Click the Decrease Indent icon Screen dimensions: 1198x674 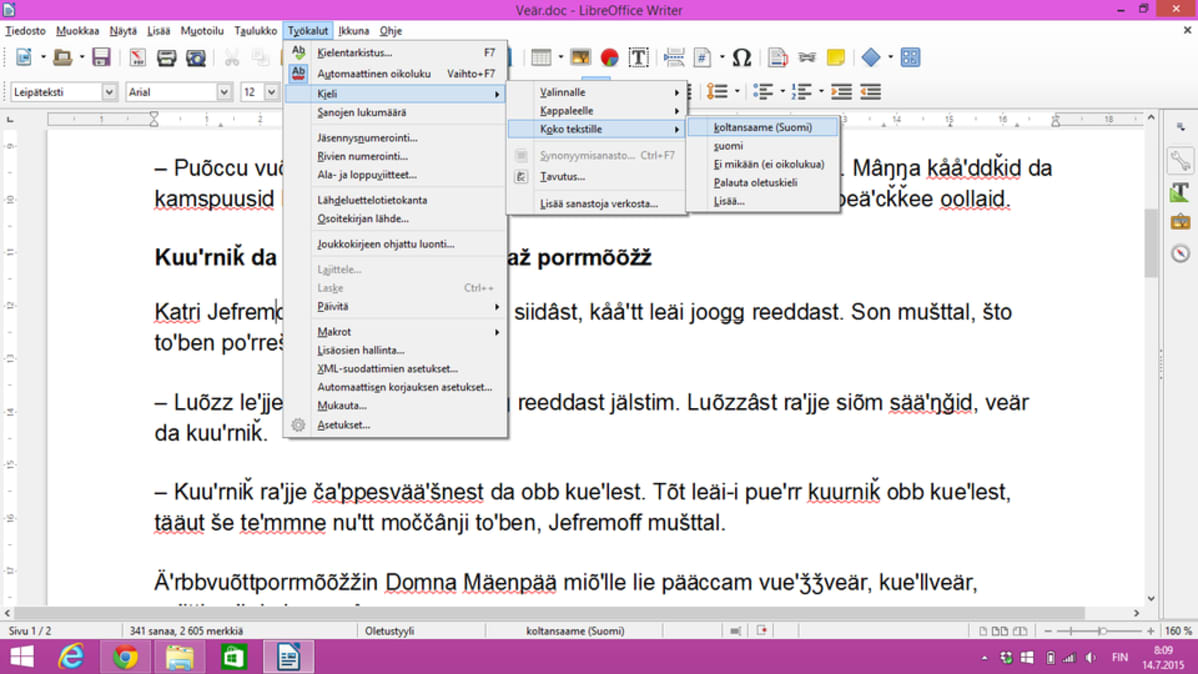point(870,92)
